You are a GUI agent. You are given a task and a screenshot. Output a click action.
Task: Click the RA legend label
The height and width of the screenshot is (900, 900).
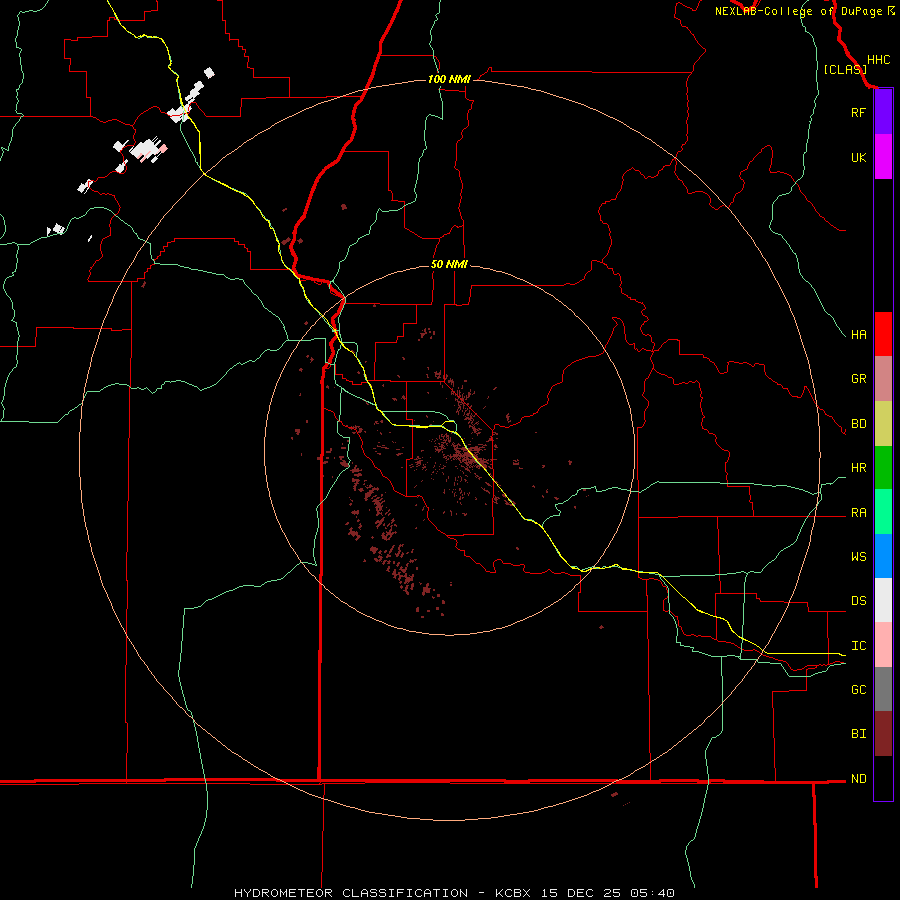coord(858,513)
